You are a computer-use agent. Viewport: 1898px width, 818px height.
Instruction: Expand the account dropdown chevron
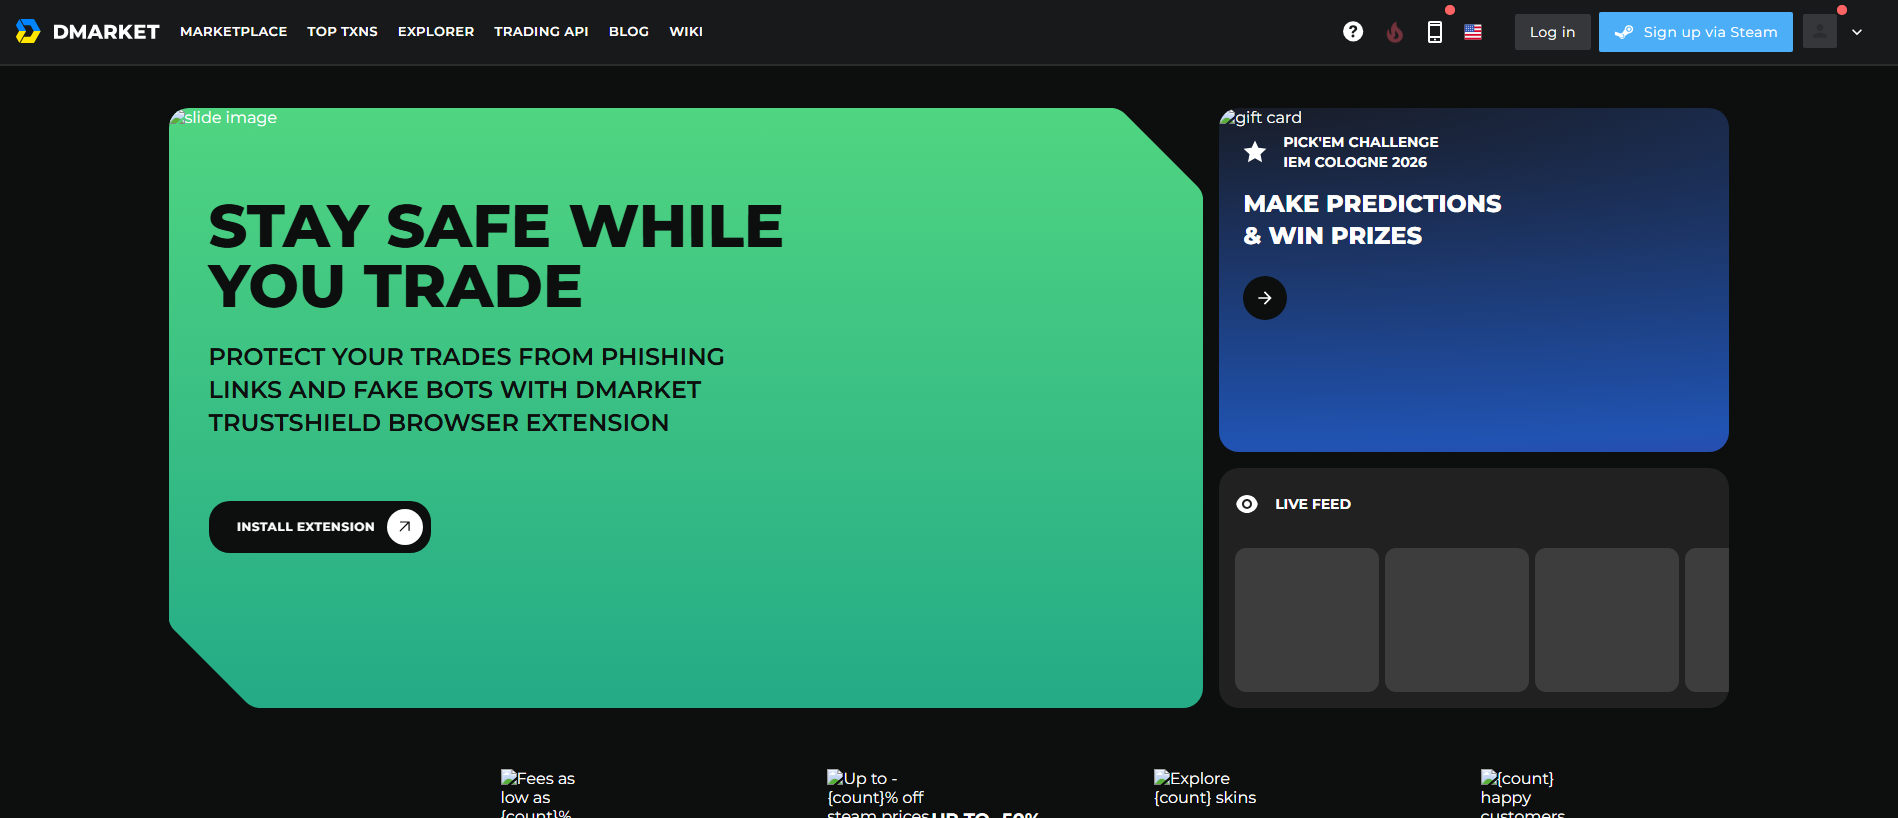point(1857,32)
